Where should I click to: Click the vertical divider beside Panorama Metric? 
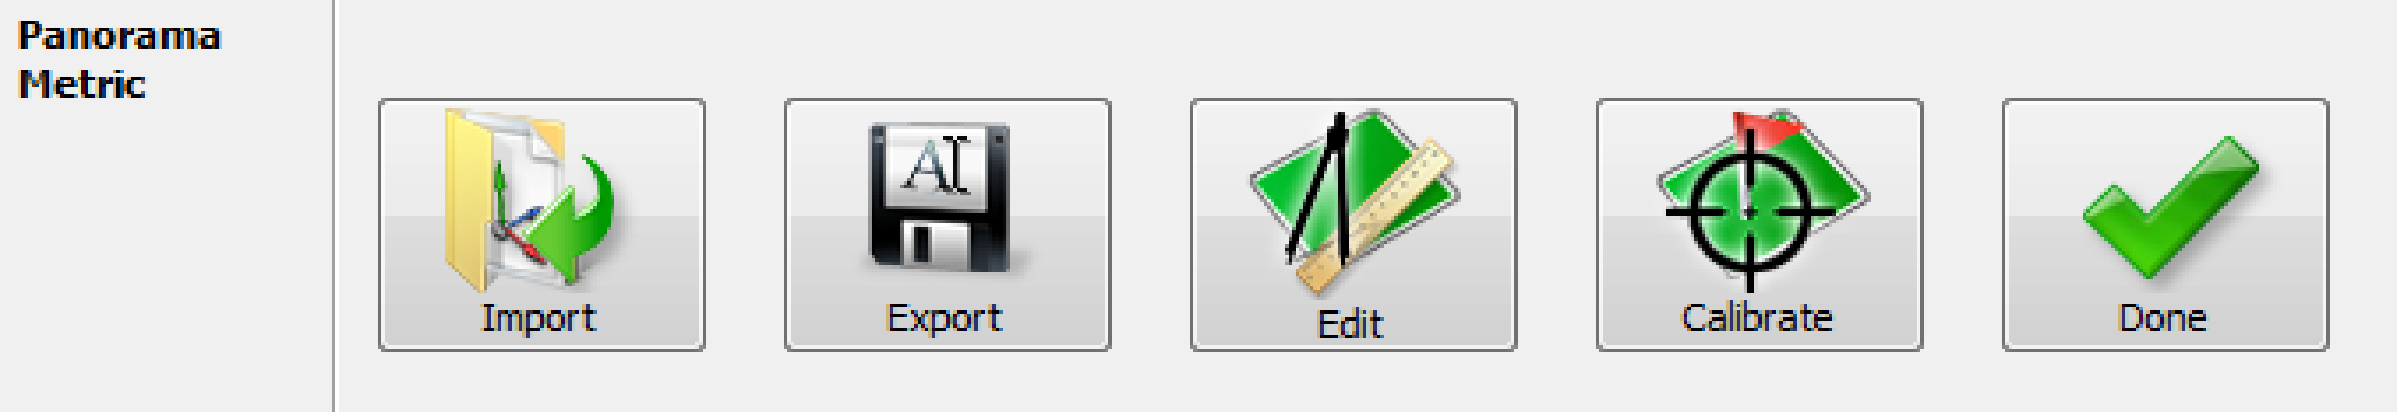point(333,206)
